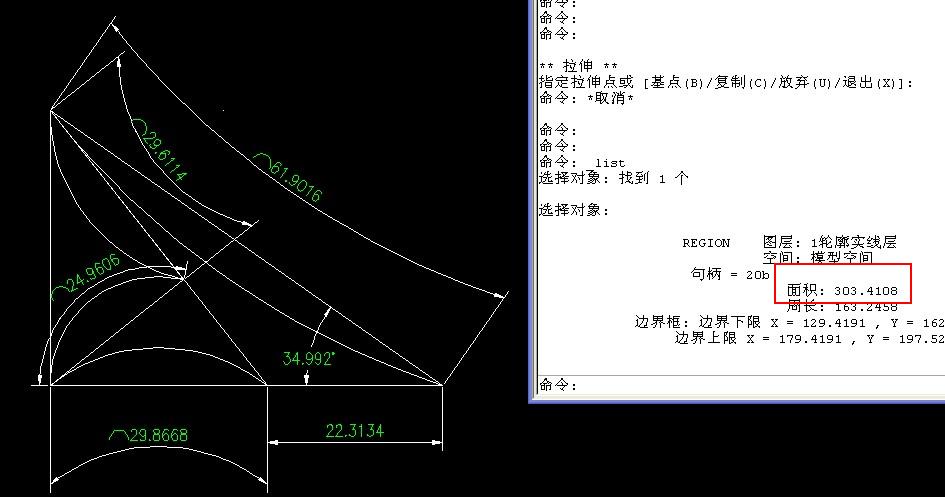This screenshot has width=945, height=497.
Task: Click the lower bound value X = 129.4191
Action: point(818,323)
